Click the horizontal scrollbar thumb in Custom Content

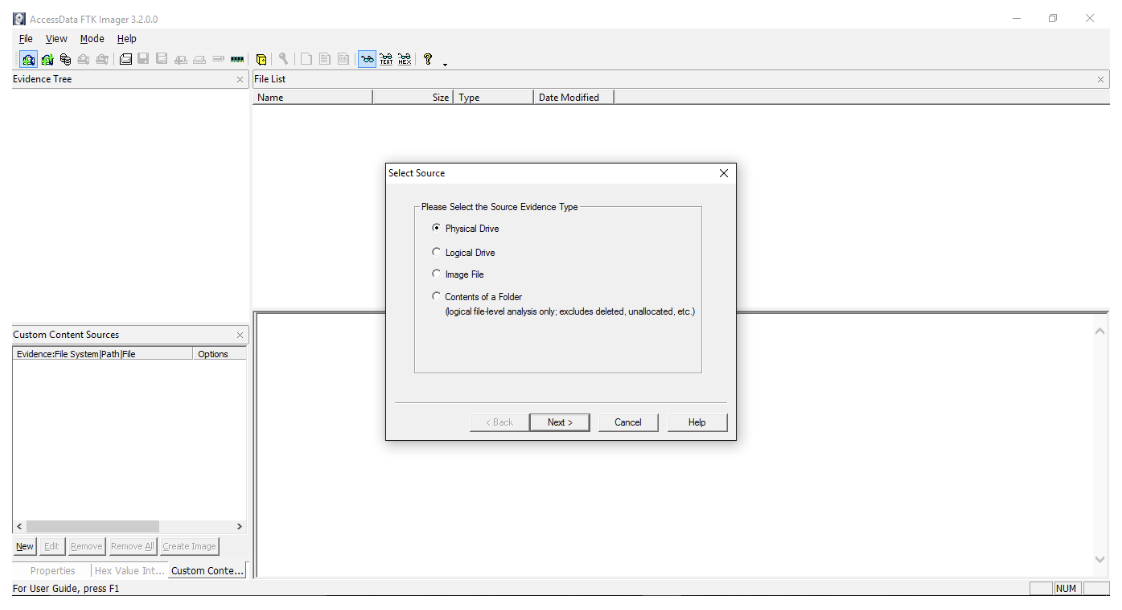coord(92,526)
